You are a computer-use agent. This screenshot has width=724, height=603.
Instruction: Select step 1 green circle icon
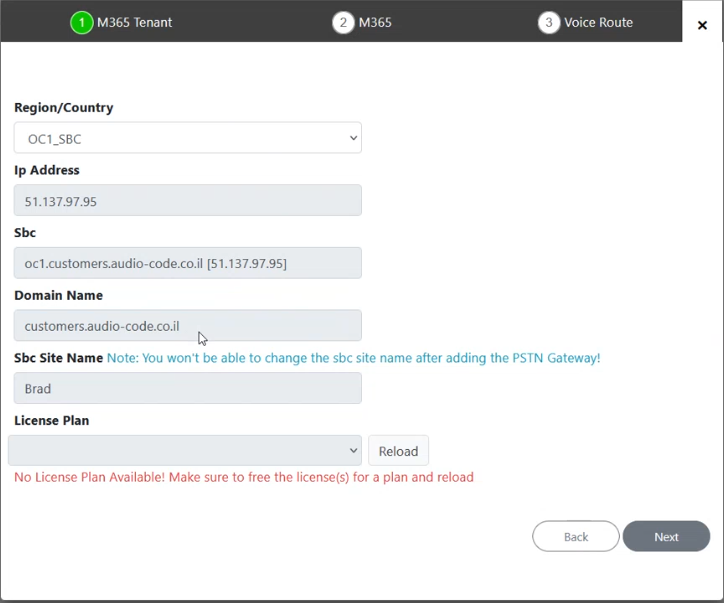tap(82, 23)
